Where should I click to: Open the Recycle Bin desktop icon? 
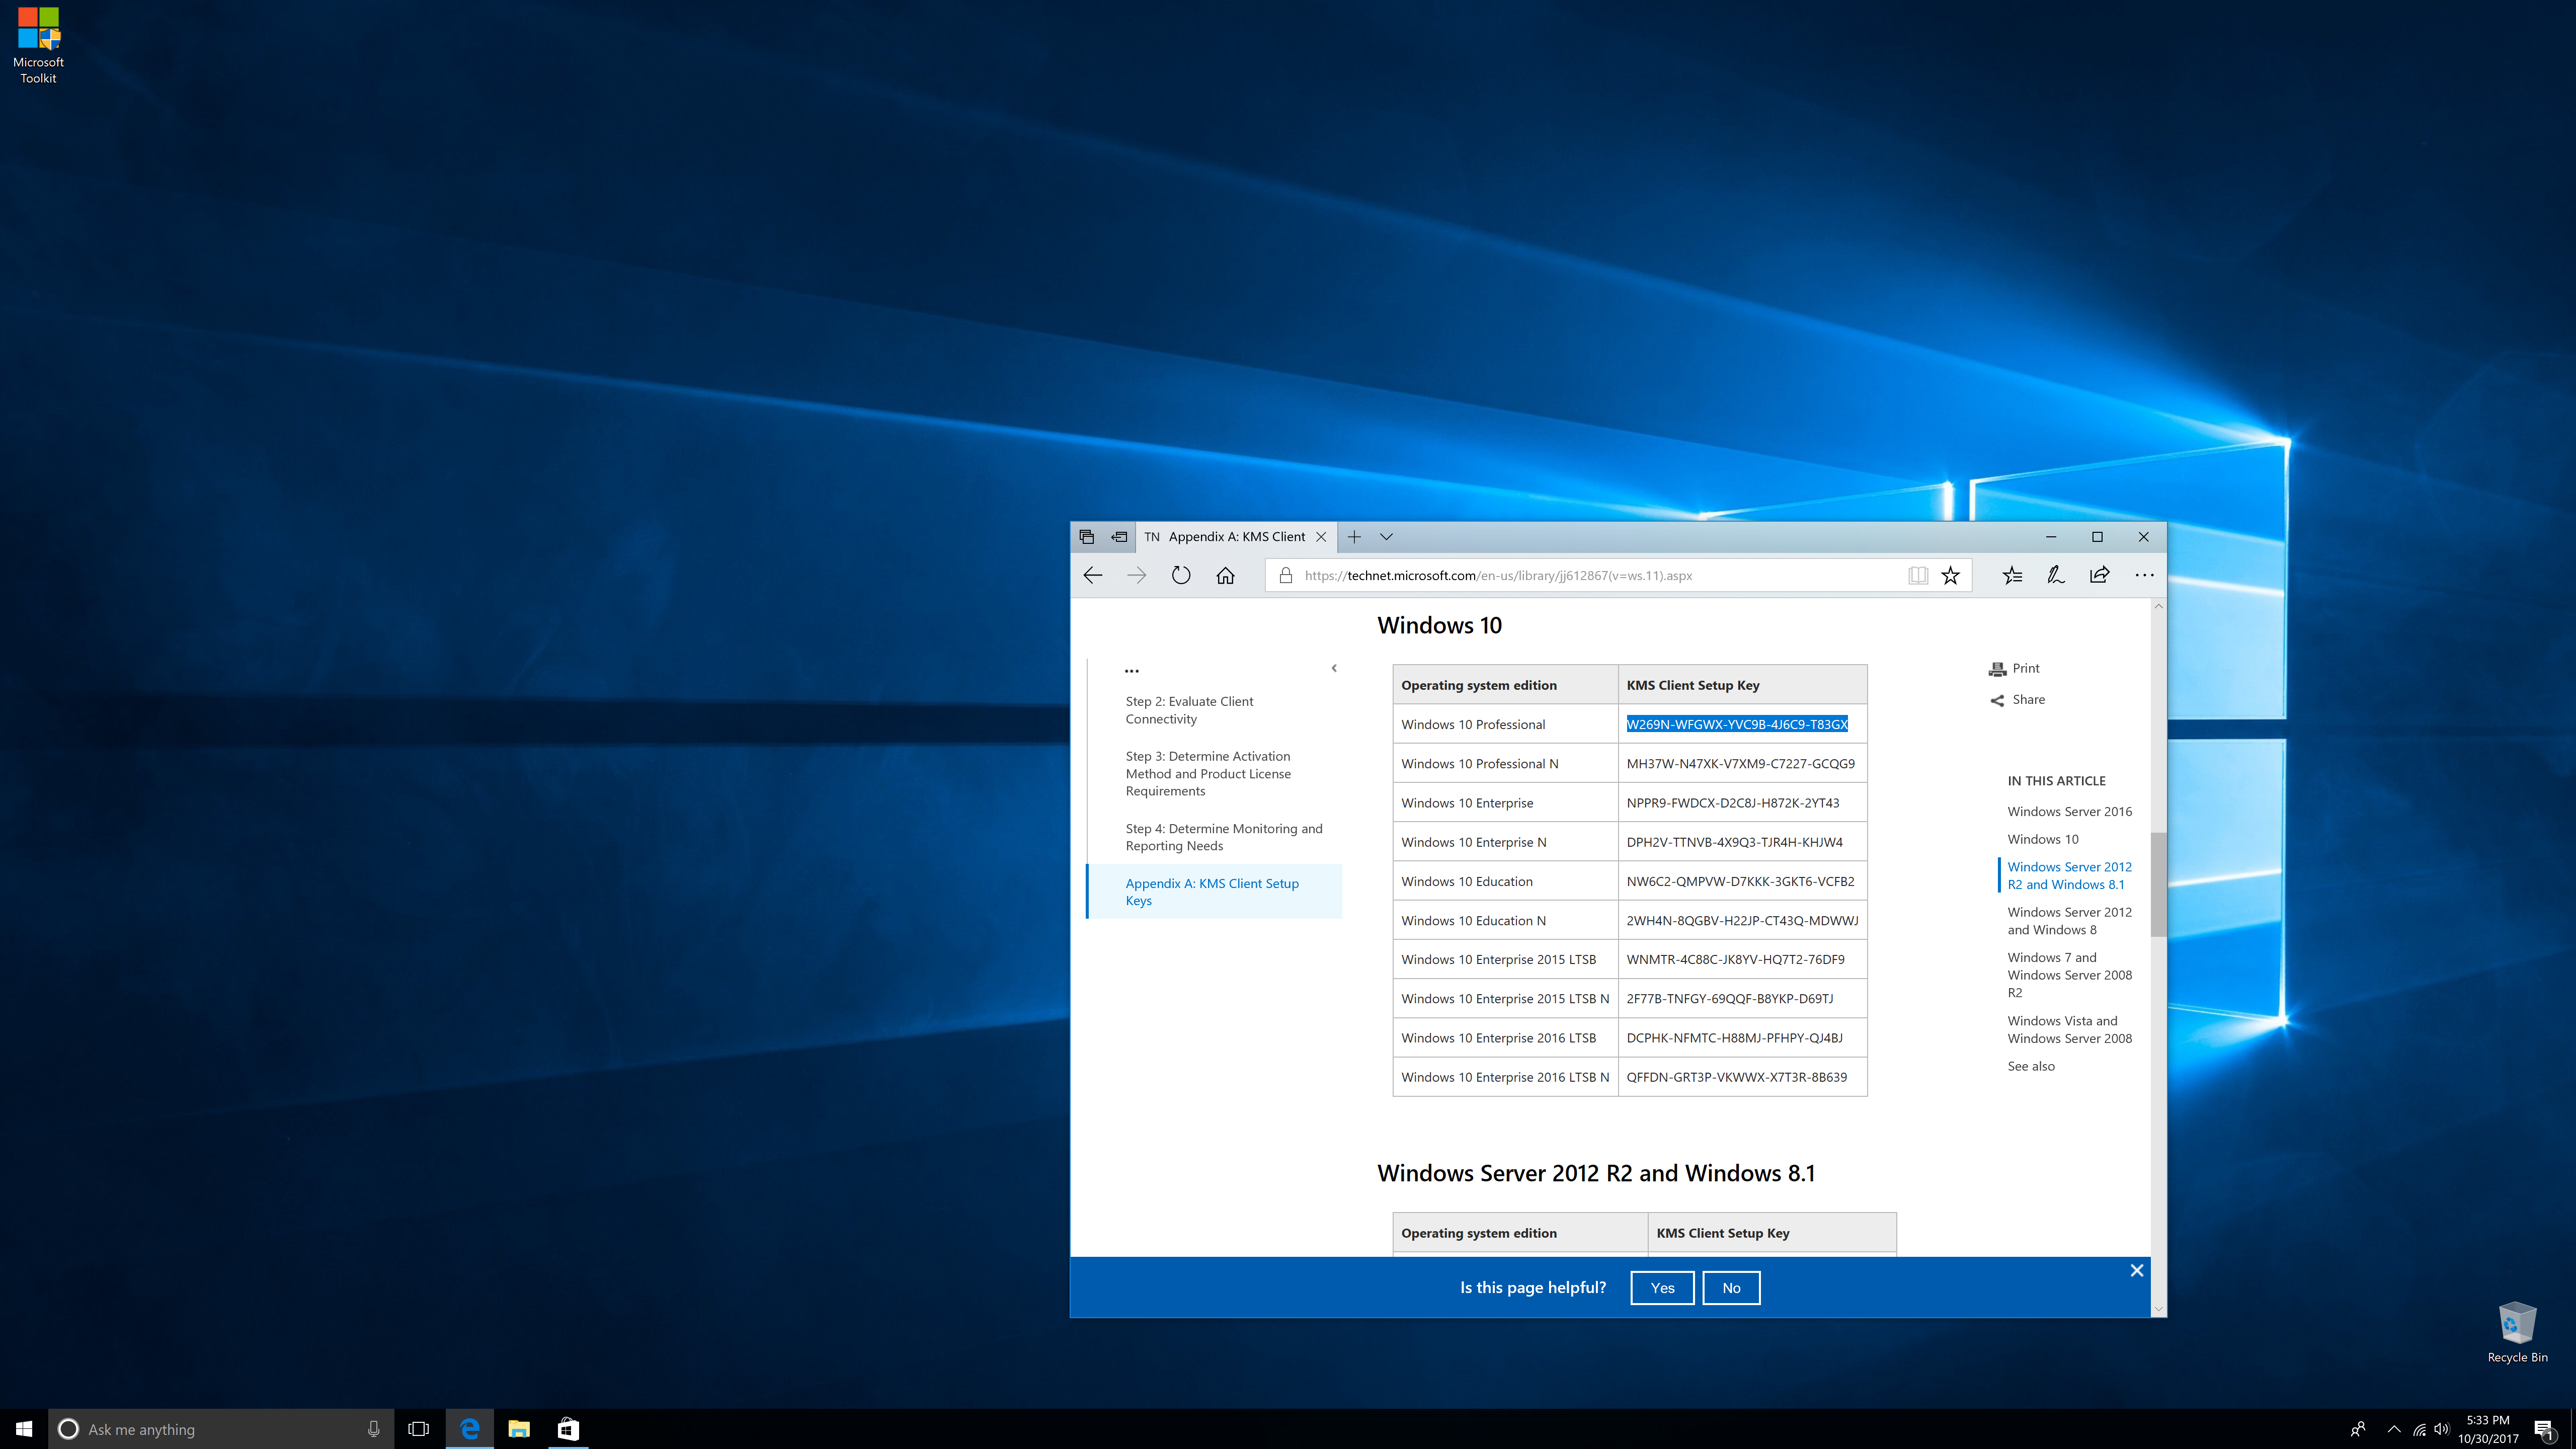click(2517, 1333)
